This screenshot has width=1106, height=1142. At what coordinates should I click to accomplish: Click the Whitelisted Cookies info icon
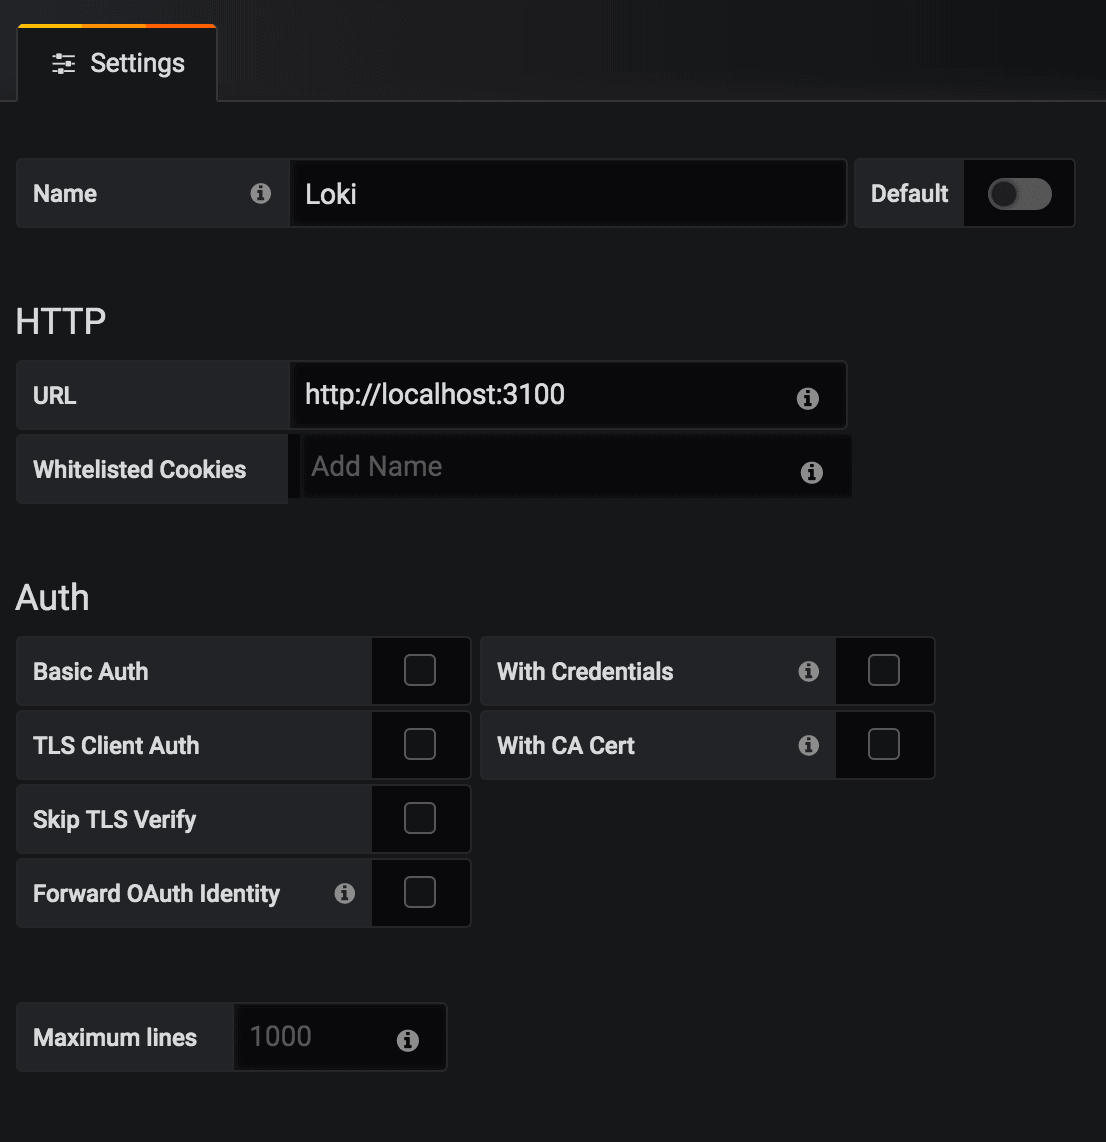point(812,472)
